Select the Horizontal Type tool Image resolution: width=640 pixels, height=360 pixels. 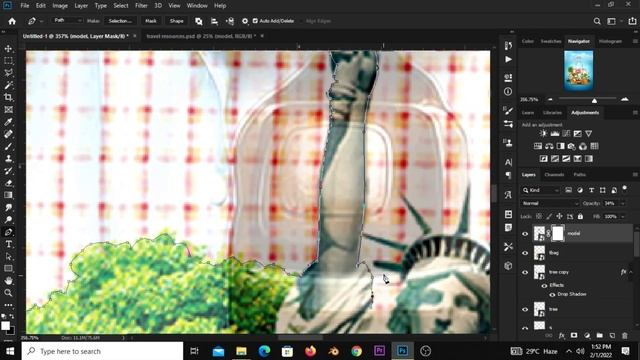(x=8, y=244)
